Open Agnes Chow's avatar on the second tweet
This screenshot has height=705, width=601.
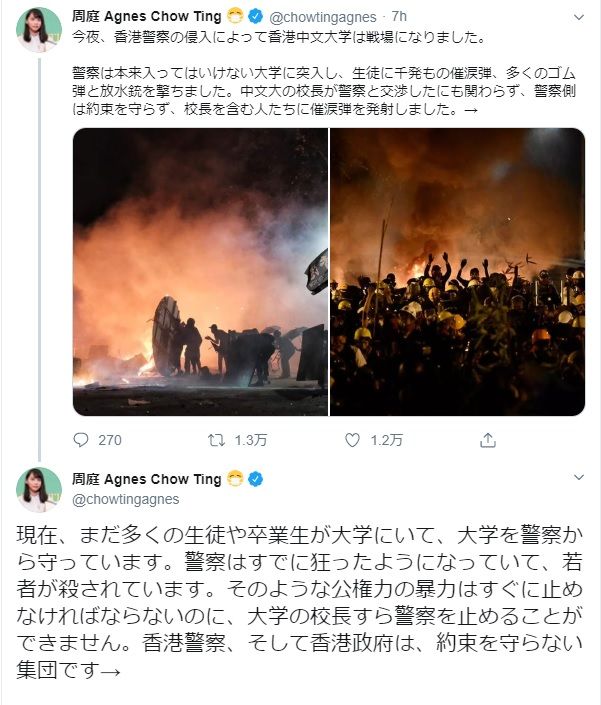tap(39, 489)
